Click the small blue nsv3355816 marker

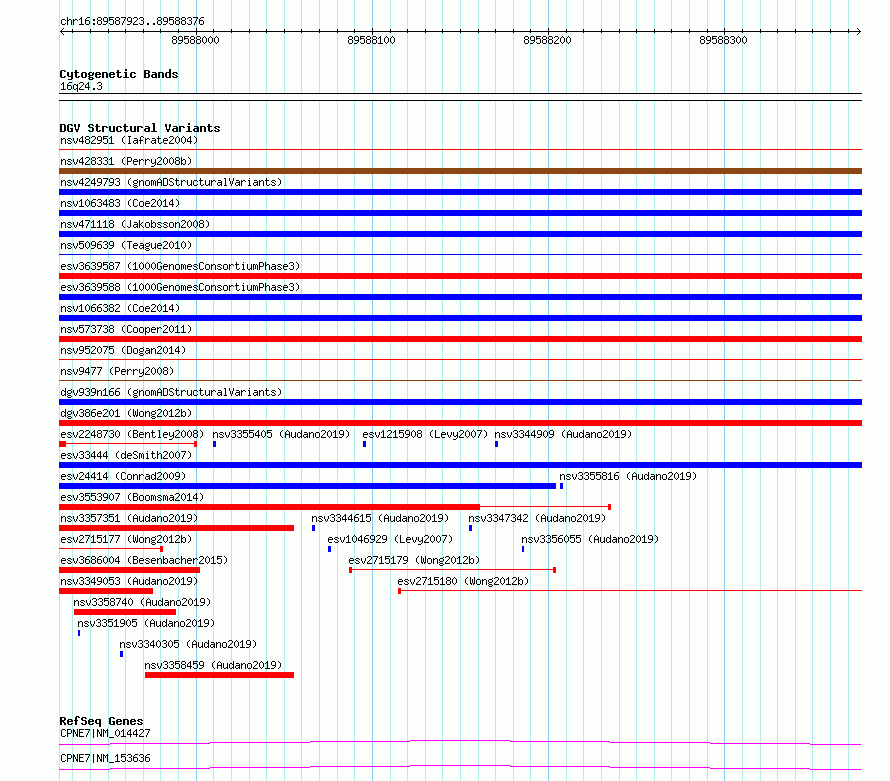[x=561, y=486]
